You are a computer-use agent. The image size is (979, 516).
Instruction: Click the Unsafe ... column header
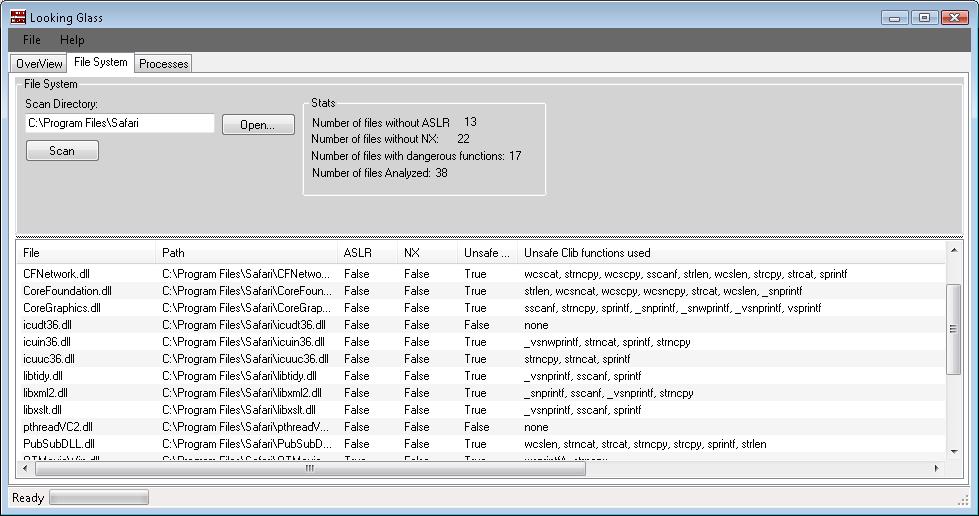(x=487, y=252)
